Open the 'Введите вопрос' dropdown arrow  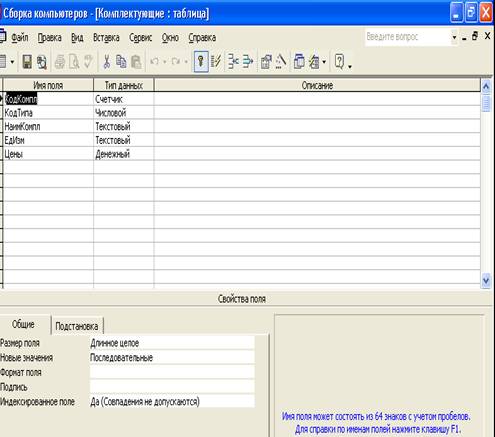click(x=454, y=37)
